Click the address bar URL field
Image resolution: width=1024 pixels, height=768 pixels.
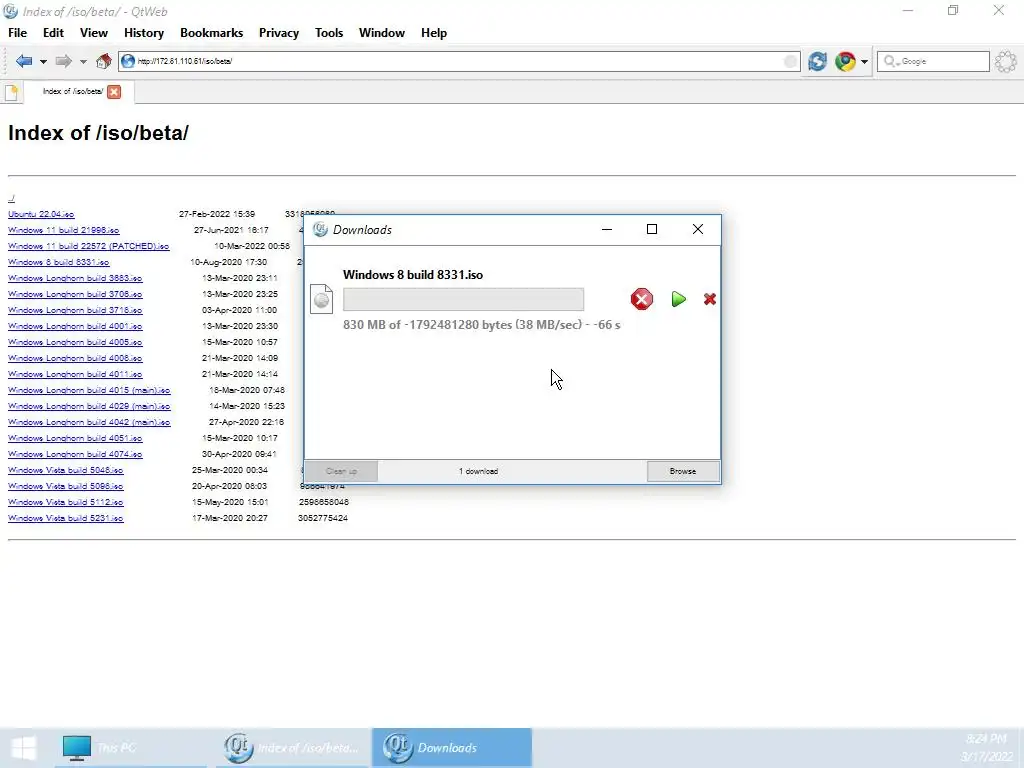point(459,61)
